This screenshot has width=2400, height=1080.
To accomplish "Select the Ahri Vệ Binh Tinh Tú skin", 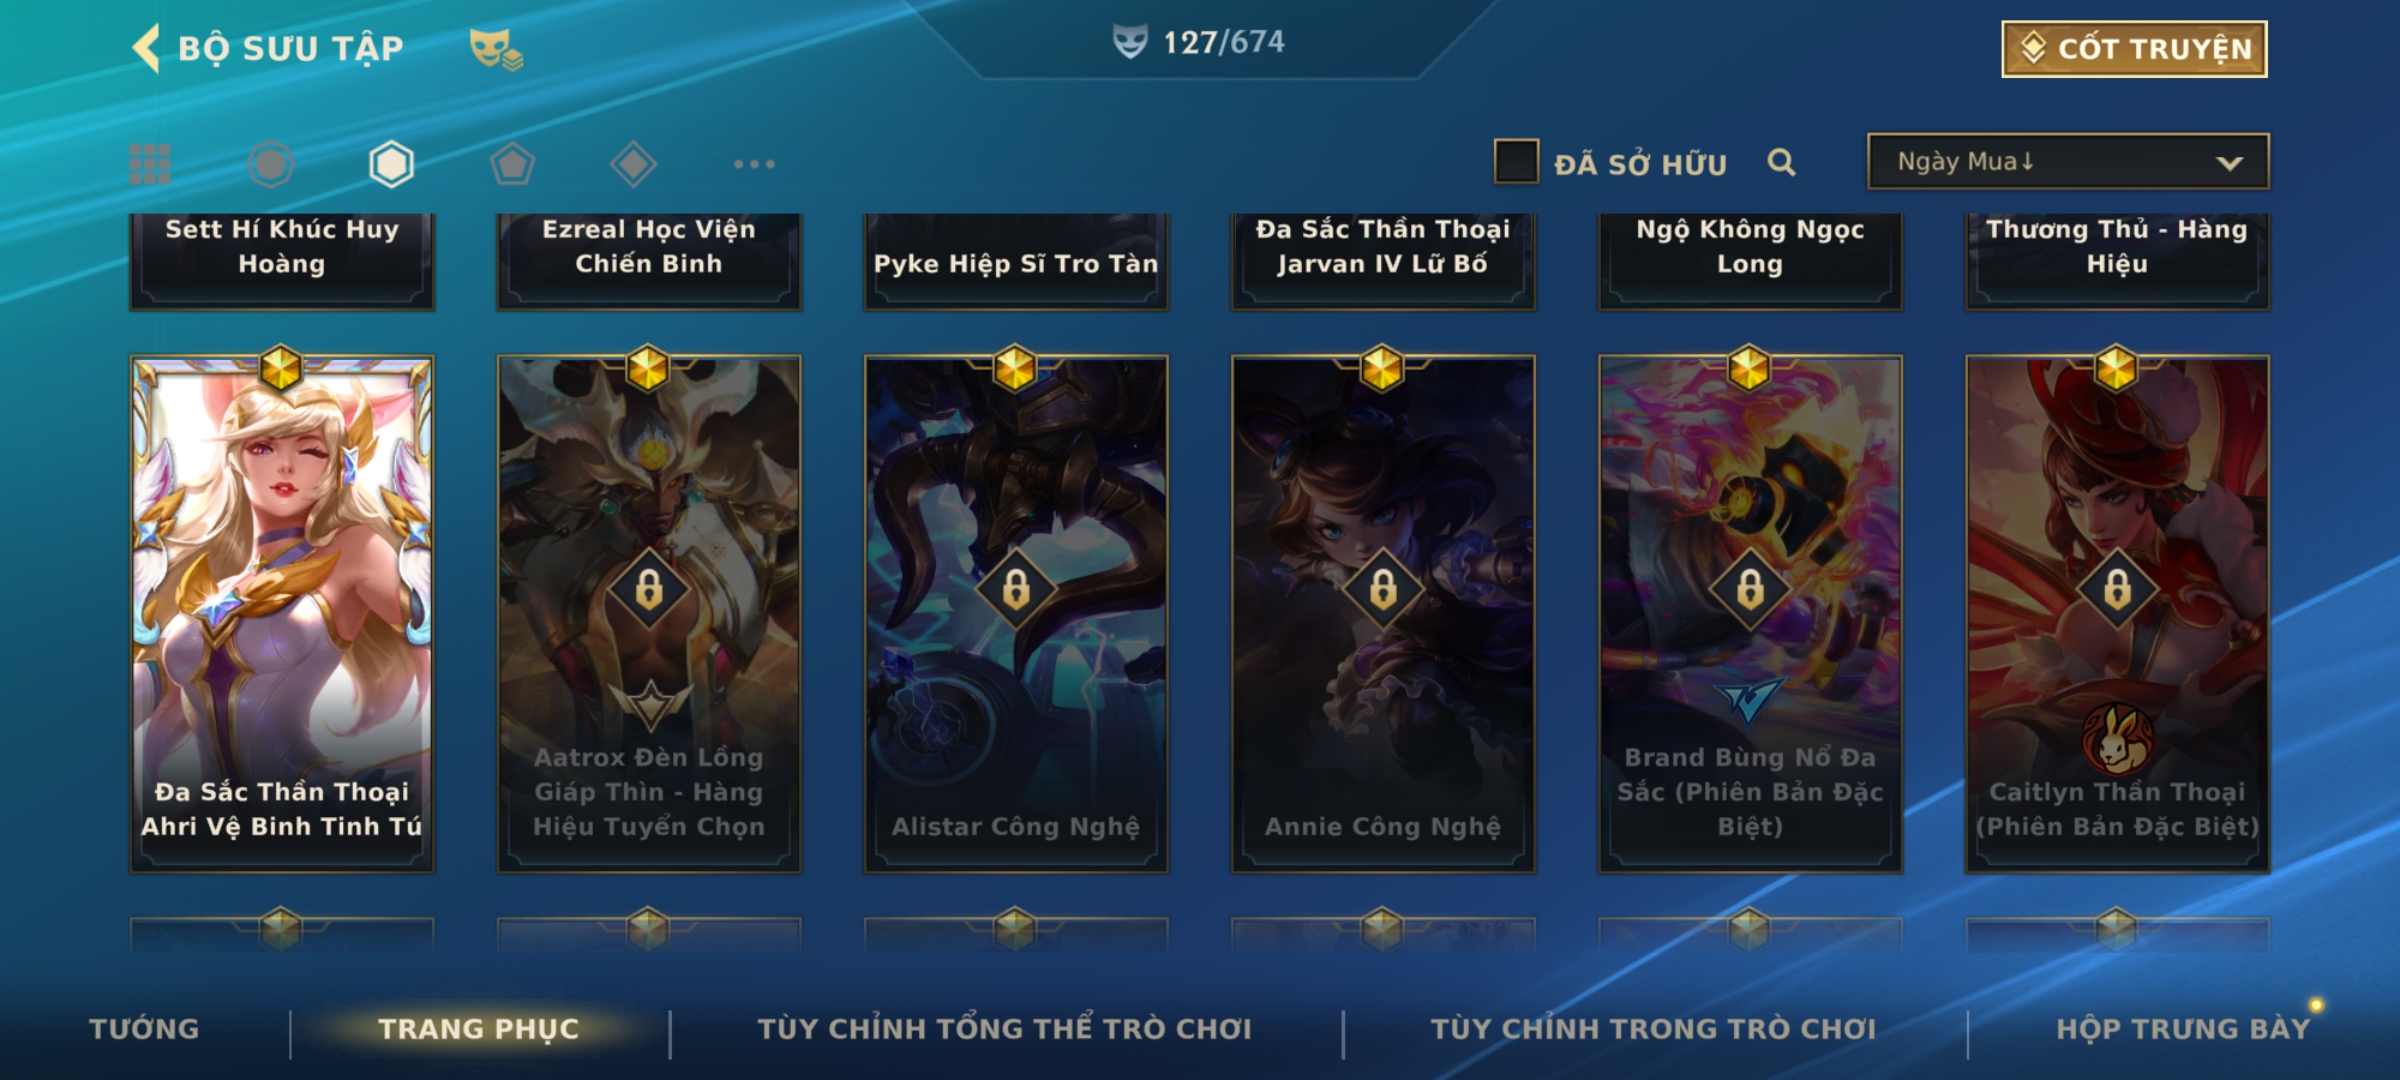I will (282, 614).
